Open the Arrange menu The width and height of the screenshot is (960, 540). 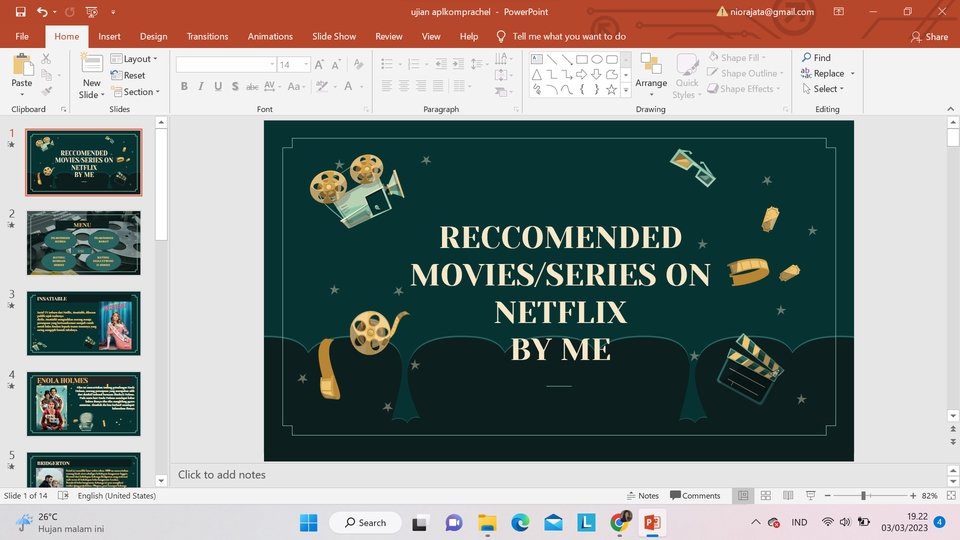pyautogui.click(x=651, y=76)
